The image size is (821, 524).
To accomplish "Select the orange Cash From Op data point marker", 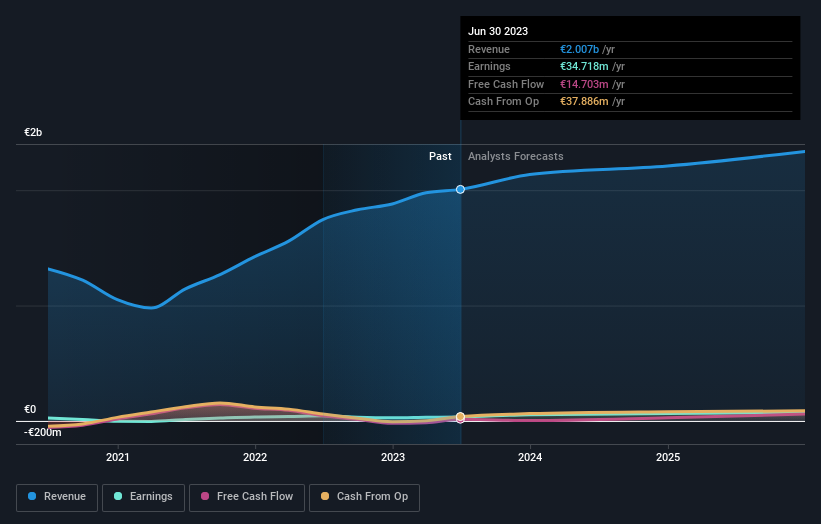I will click(x=460, y=417).
